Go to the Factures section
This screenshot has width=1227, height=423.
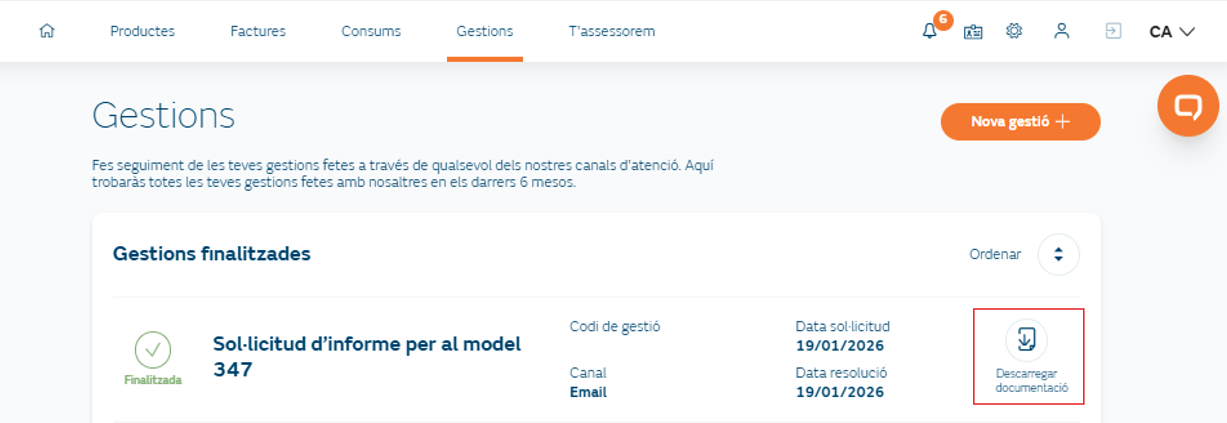point(258,31)
